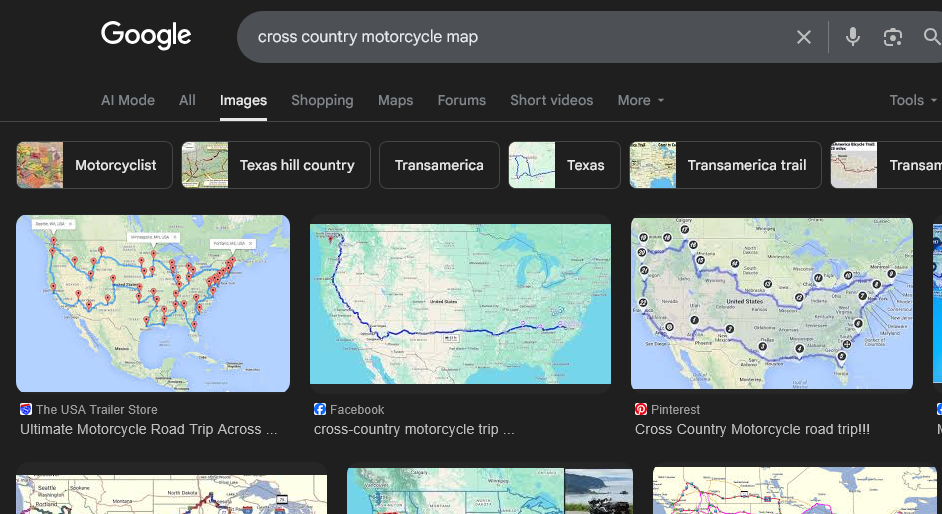
Task: Open USA Trailer Store map image
Action: point(153,303)
